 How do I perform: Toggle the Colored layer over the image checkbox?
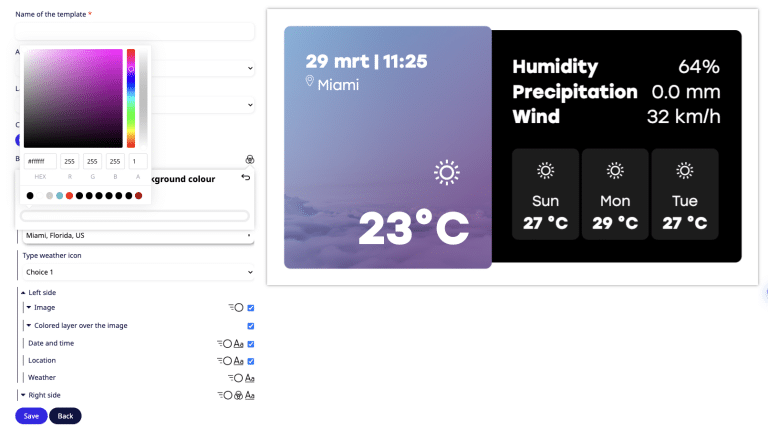[250, 325]
